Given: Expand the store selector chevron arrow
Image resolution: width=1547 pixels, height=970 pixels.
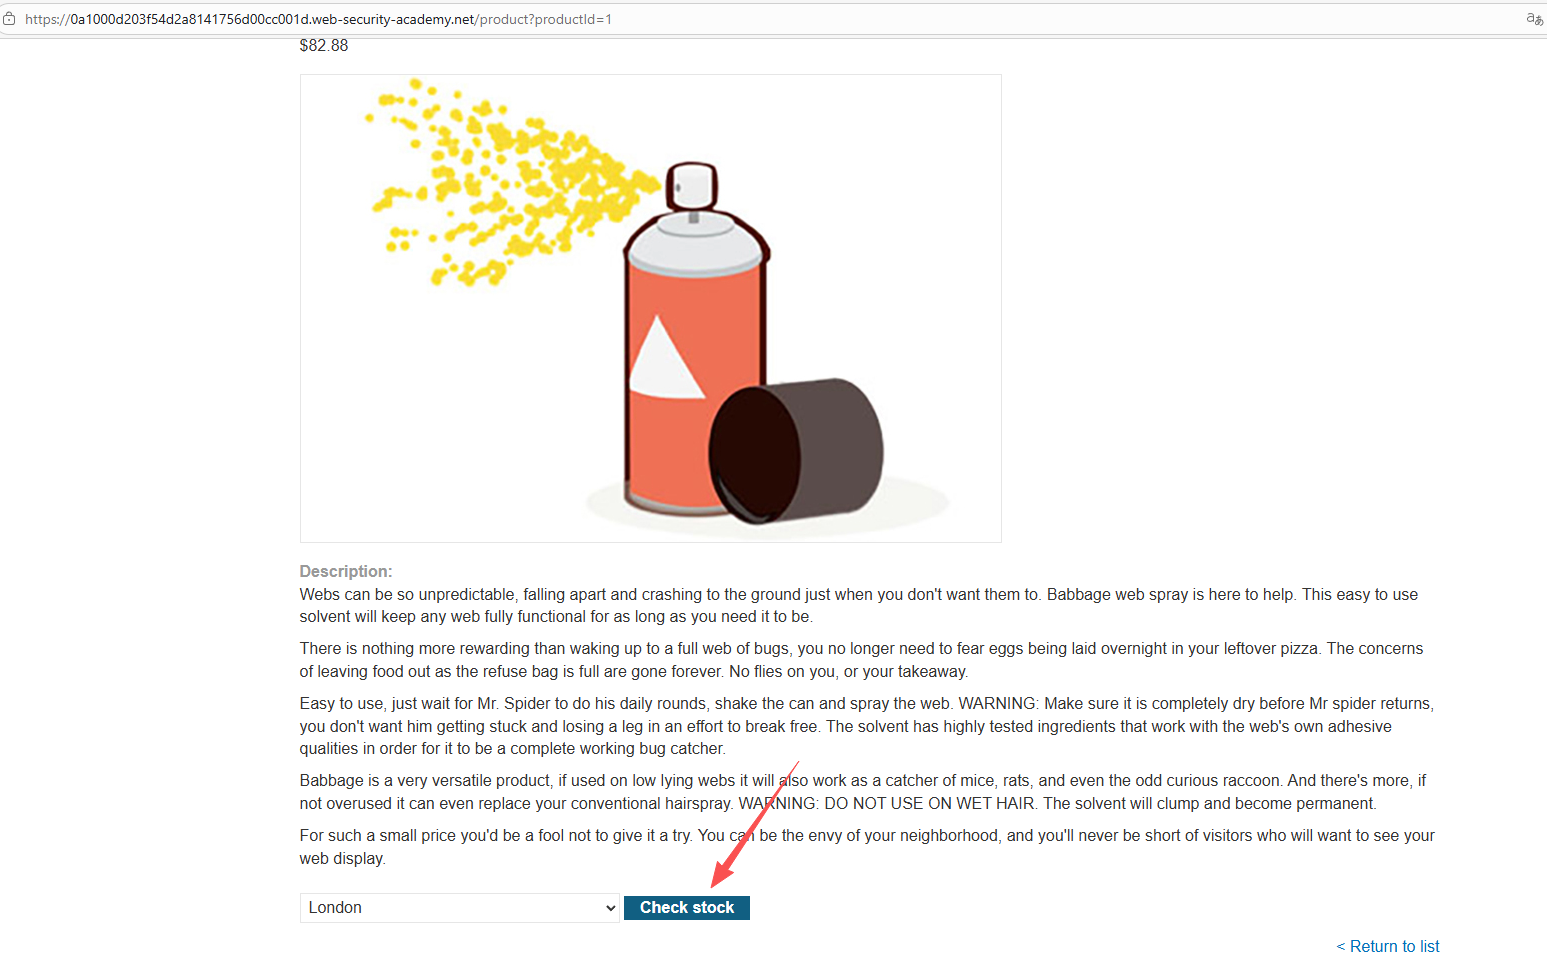Looking at the screenshot, I should tap(610, 908).
